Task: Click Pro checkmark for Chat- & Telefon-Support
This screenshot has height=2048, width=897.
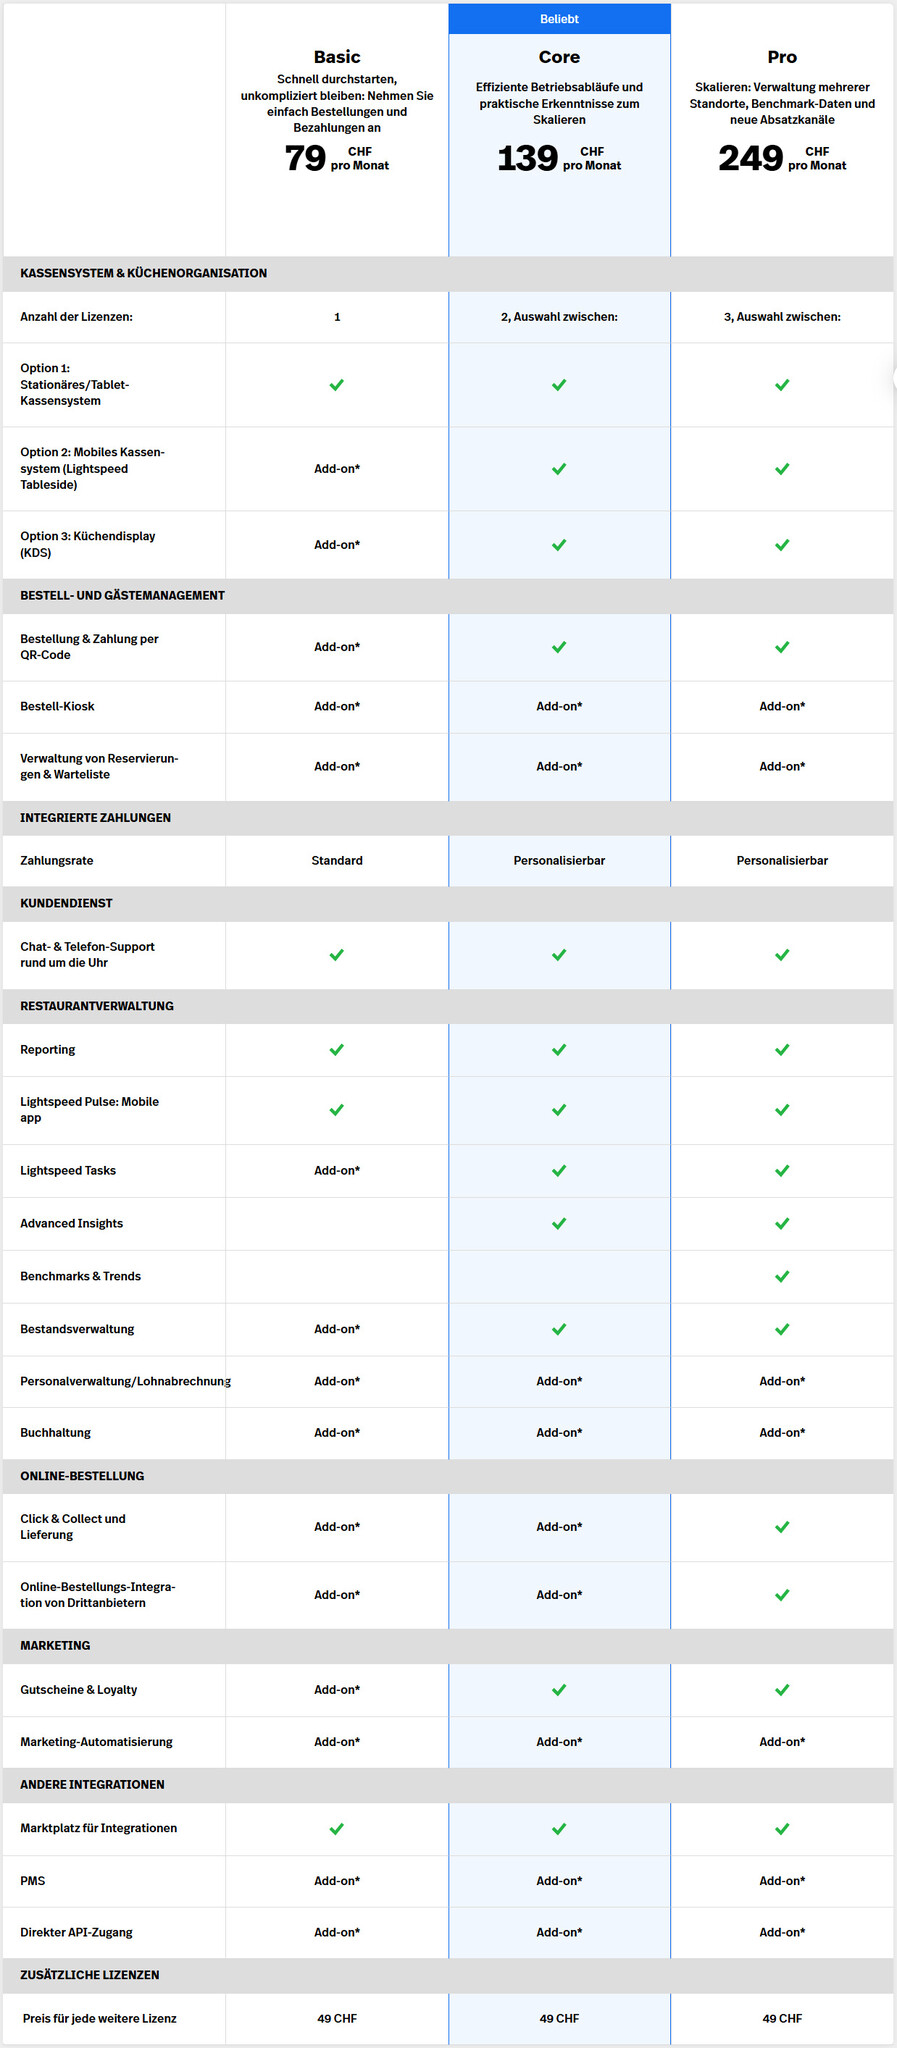Action: click(782, 955)
